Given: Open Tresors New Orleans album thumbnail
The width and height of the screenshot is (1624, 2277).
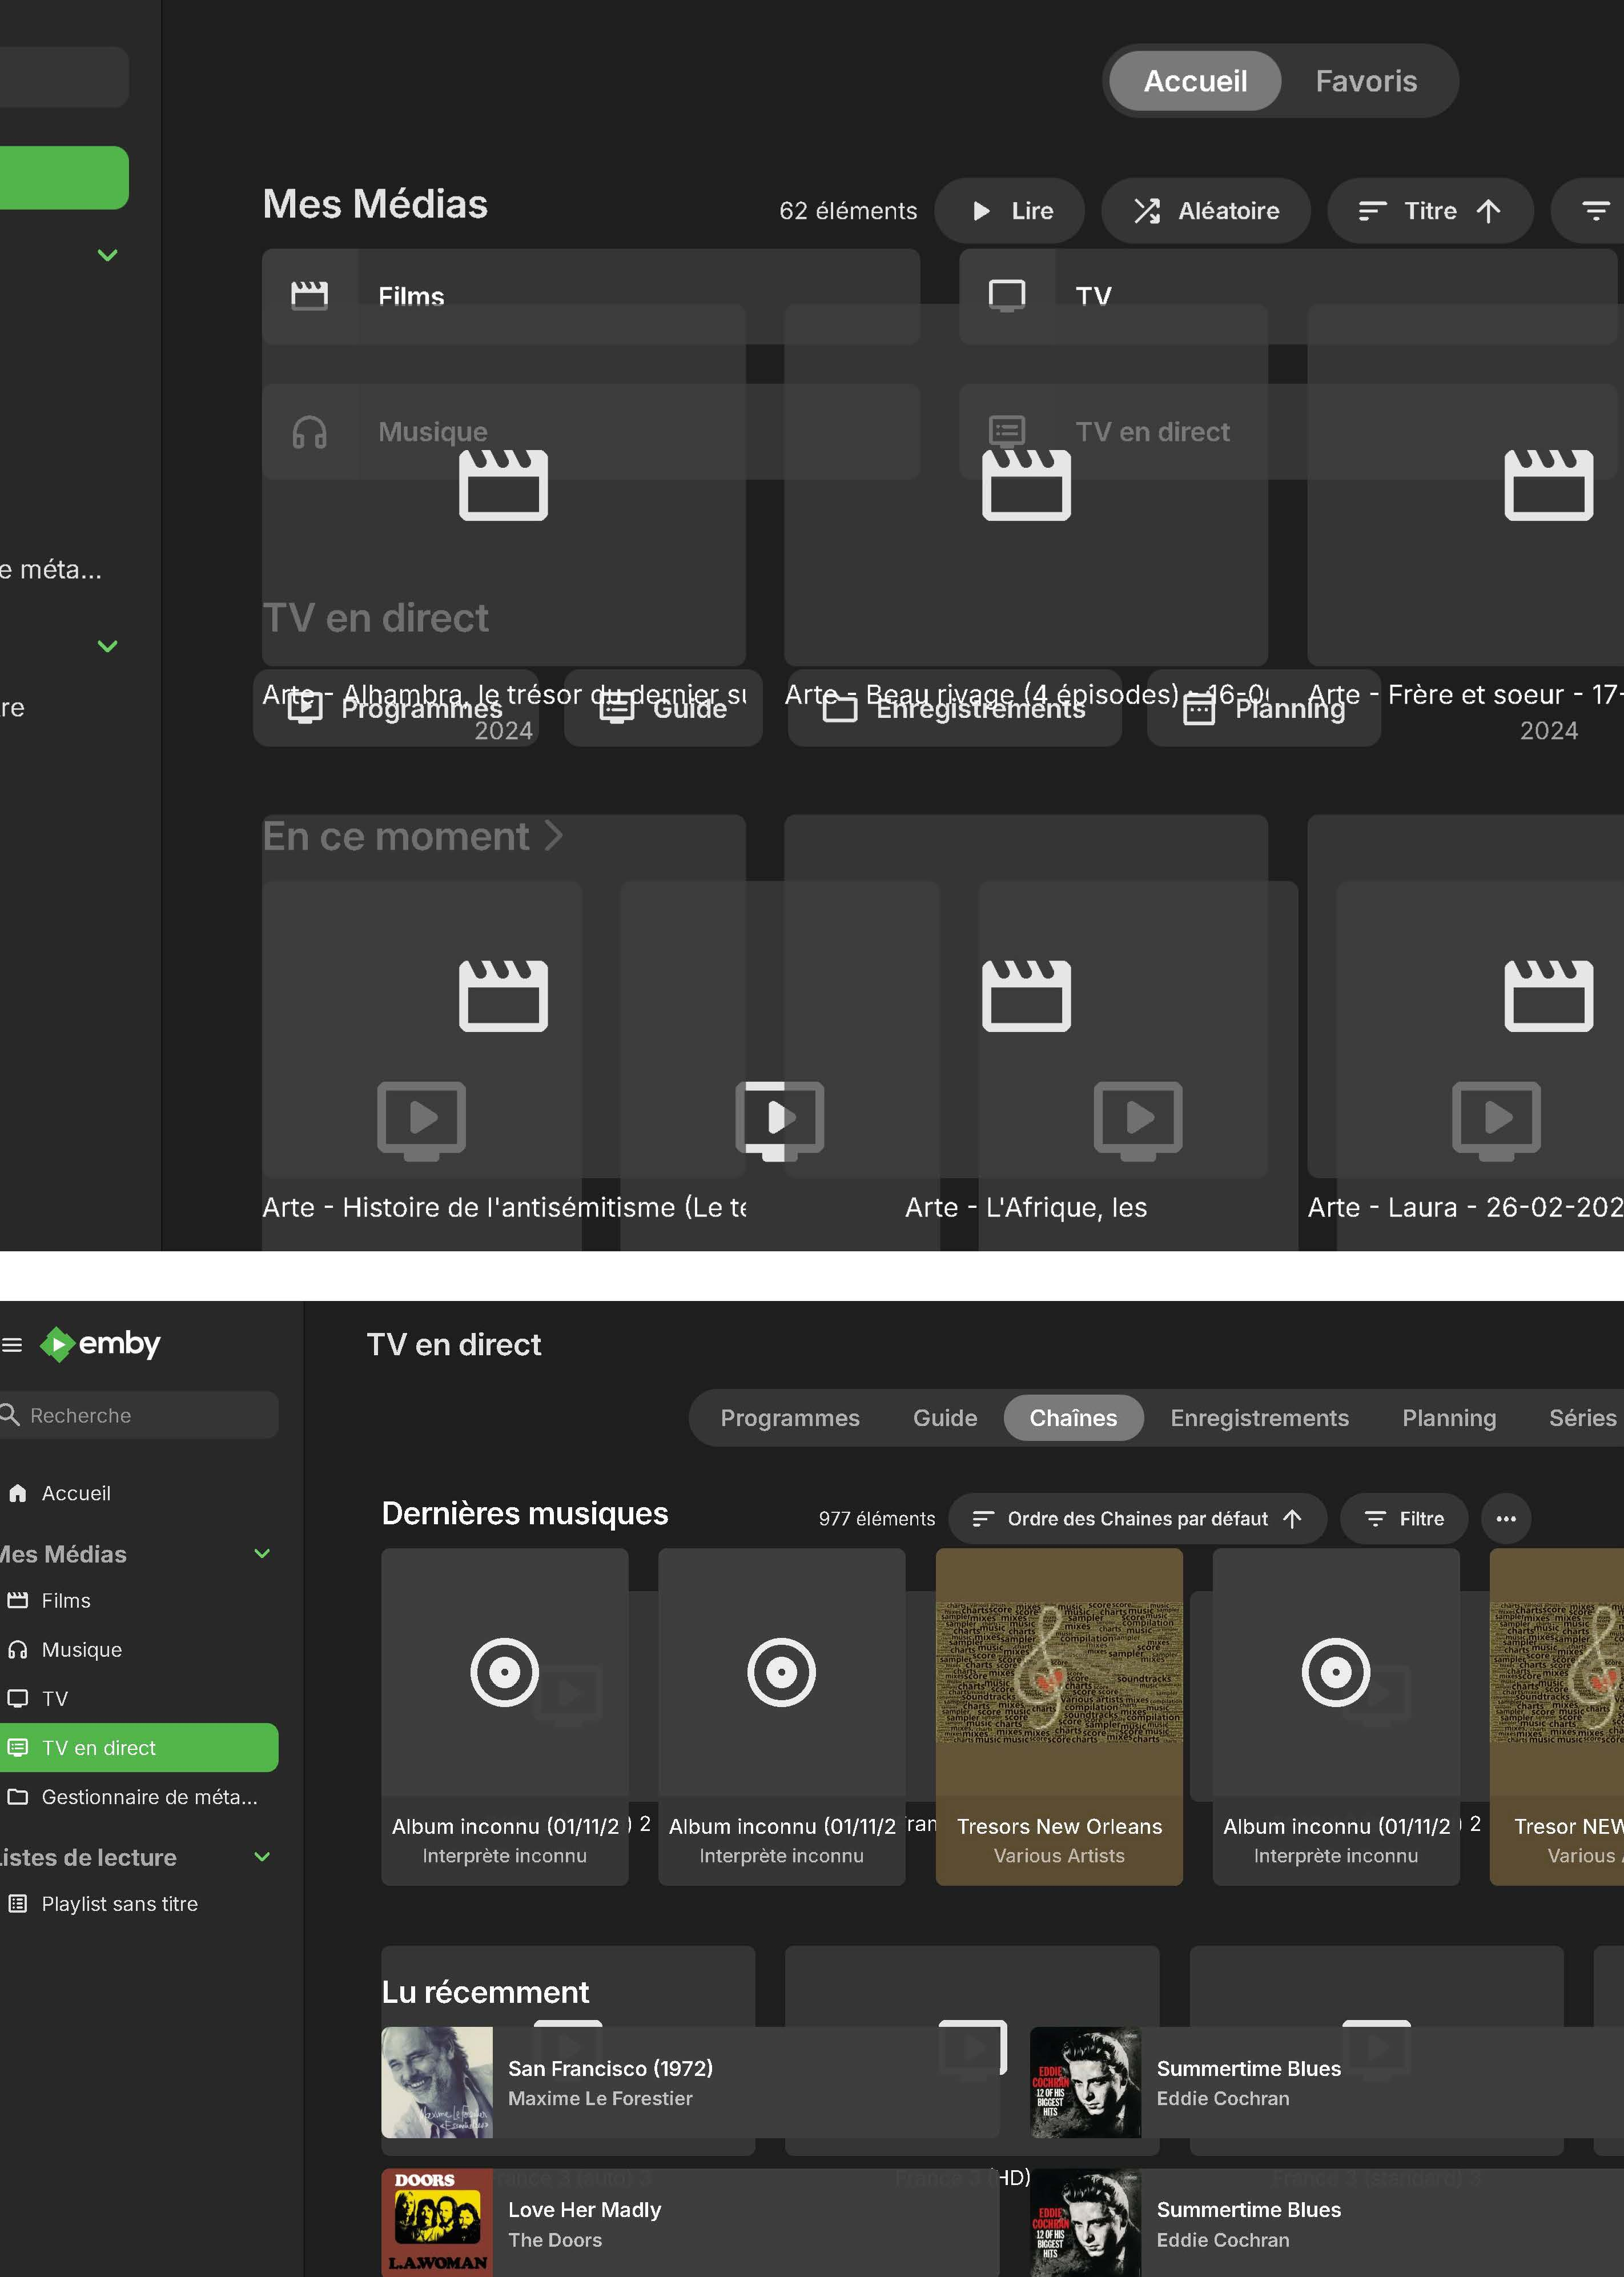Looking at the screenshot, I should pos(1059,1672).
